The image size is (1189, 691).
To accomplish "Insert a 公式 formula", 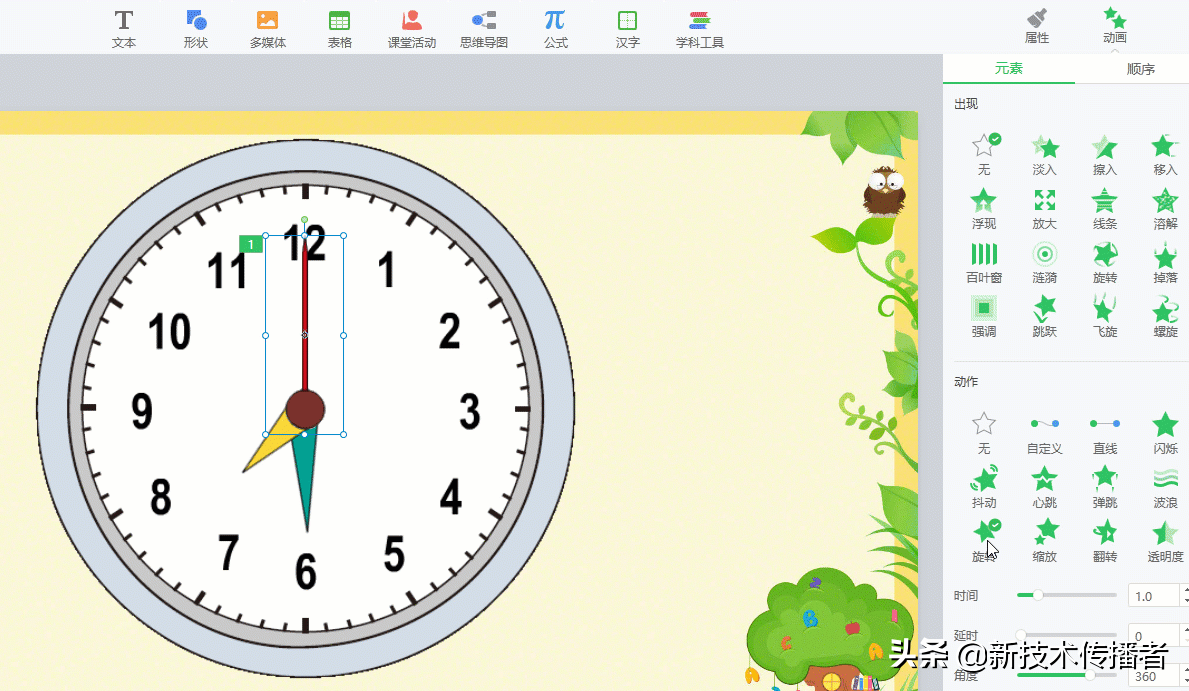I will pyautogui.click(x=556, y=29).
